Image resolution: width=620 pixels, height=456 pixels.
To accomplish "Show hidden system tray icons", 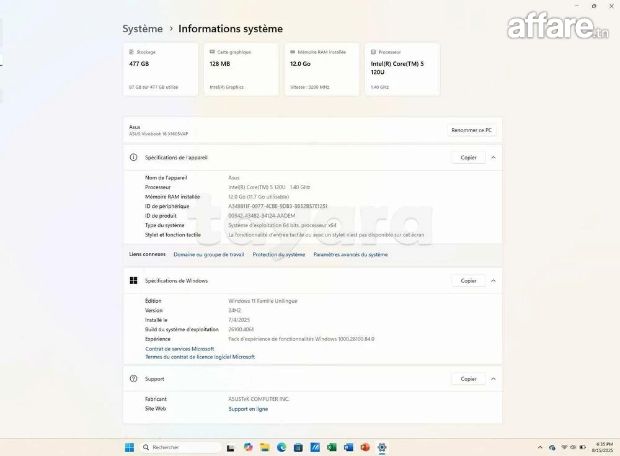I will coord(538,447).
